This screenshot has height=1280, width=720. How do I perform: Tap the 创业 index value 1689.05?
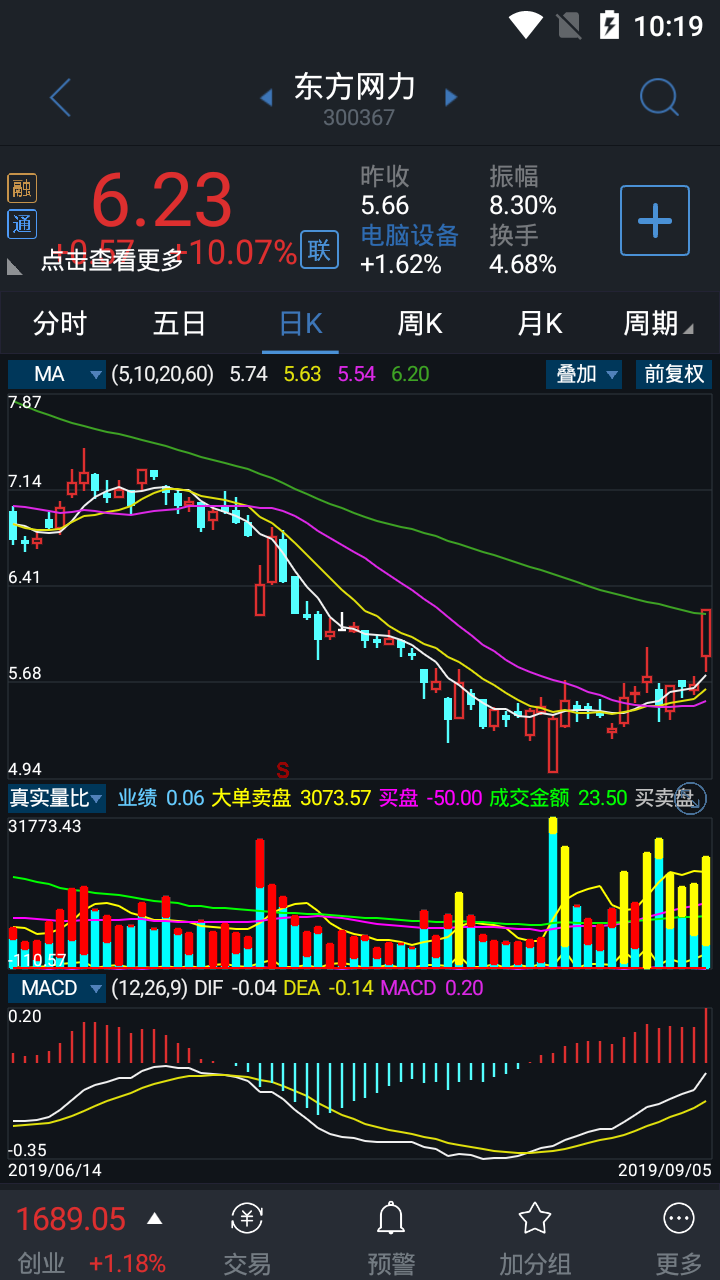pos(71,1219)
